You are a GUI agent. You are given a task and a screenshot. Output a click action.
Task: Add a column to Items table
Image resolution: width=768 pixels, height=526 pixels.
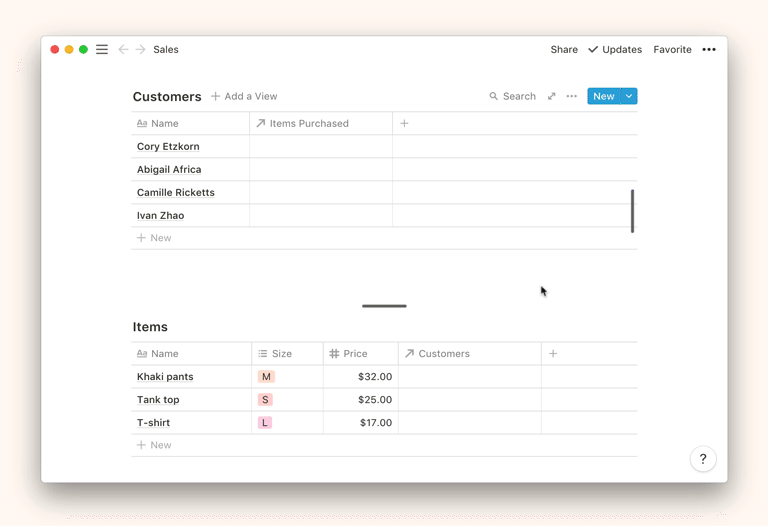pyautogui.click(x=553, y=353)
